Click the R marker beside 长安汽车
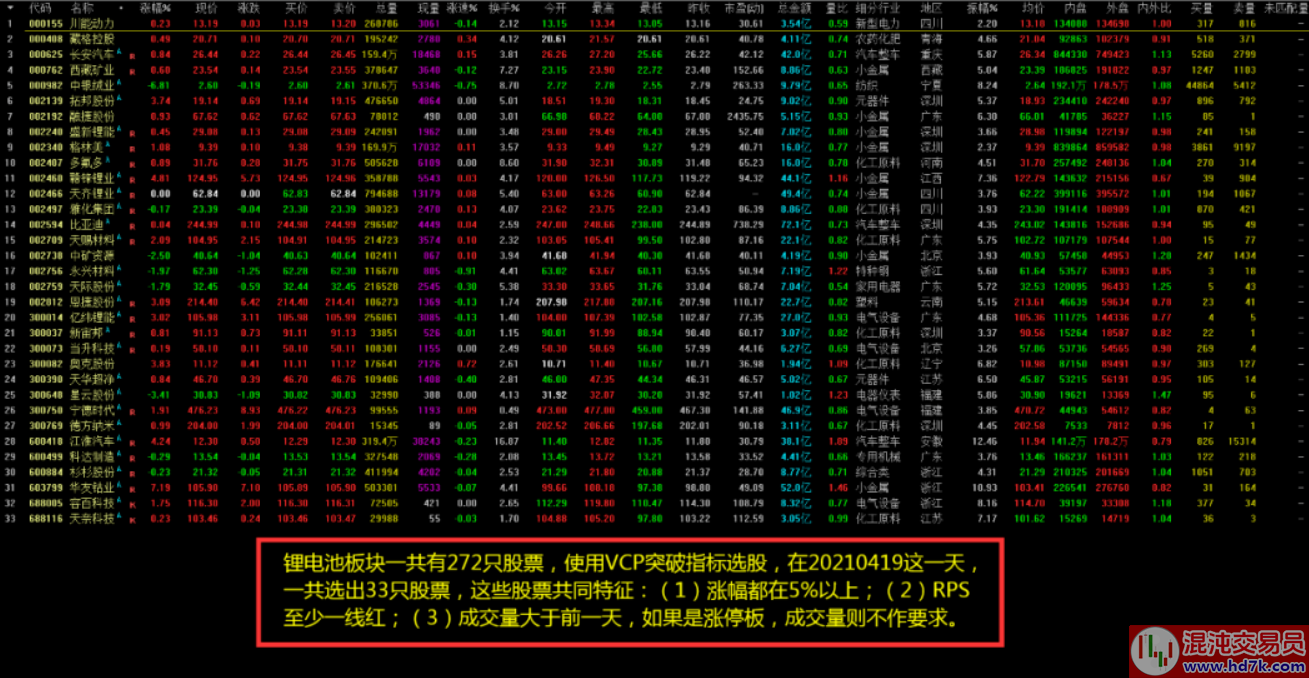 pos(133,57)
